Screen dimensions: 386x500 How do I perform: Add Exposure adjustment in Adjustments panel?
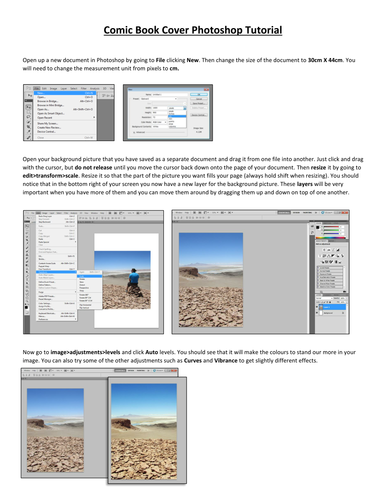pos(338,250)
